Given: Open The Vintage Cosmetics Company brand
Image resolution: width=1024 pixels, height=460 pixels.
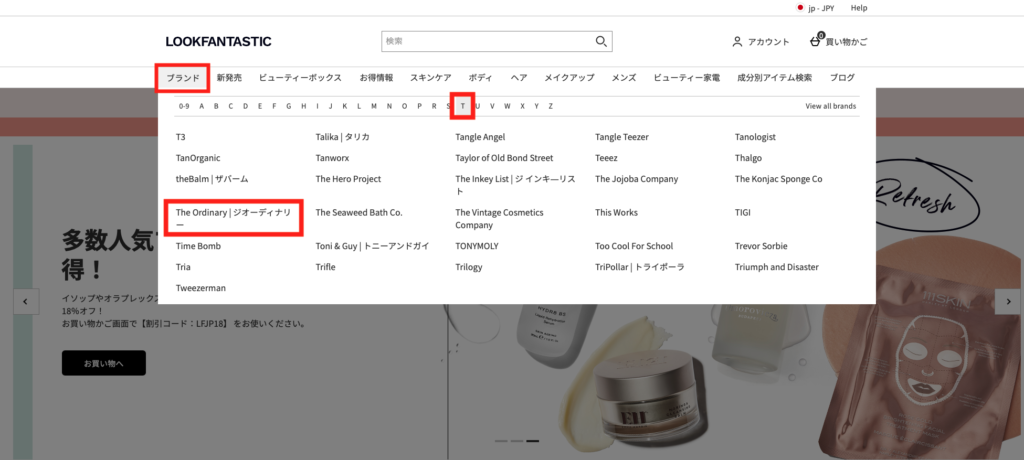Looking at the screenshot, I should click(499, 219).
